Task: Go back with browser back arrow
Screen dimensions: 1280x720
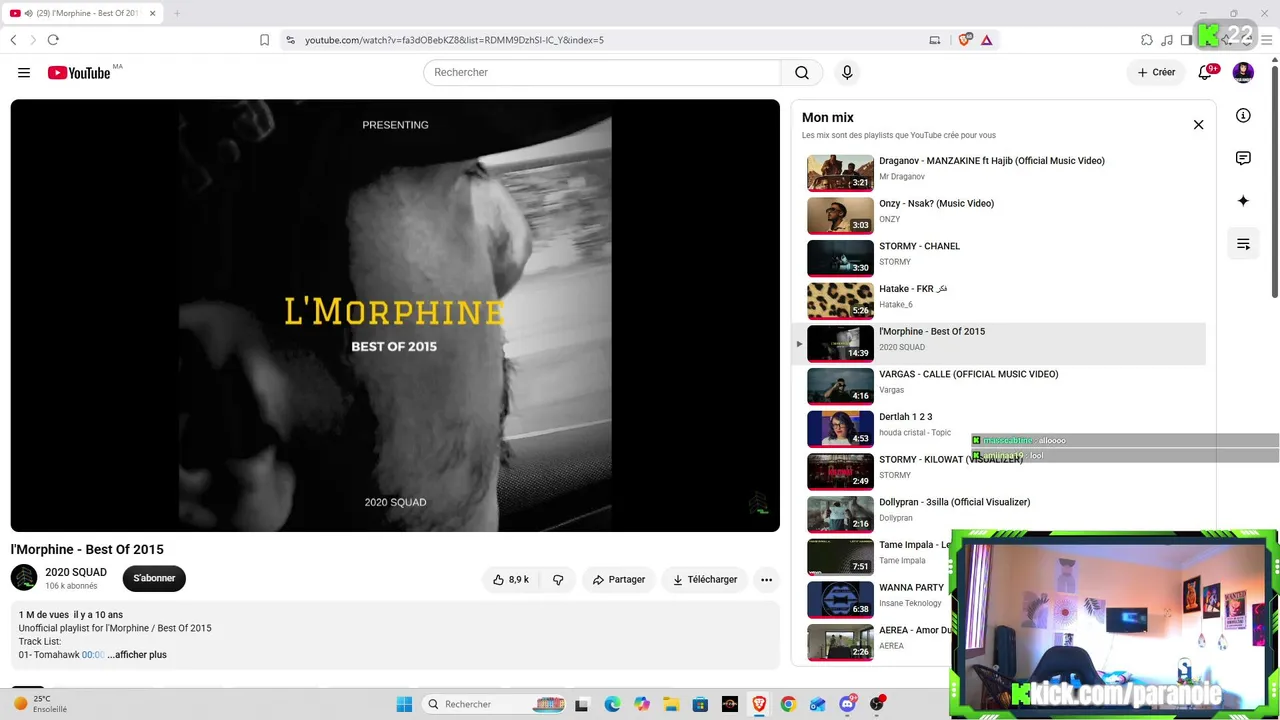Action: point(13,40)
